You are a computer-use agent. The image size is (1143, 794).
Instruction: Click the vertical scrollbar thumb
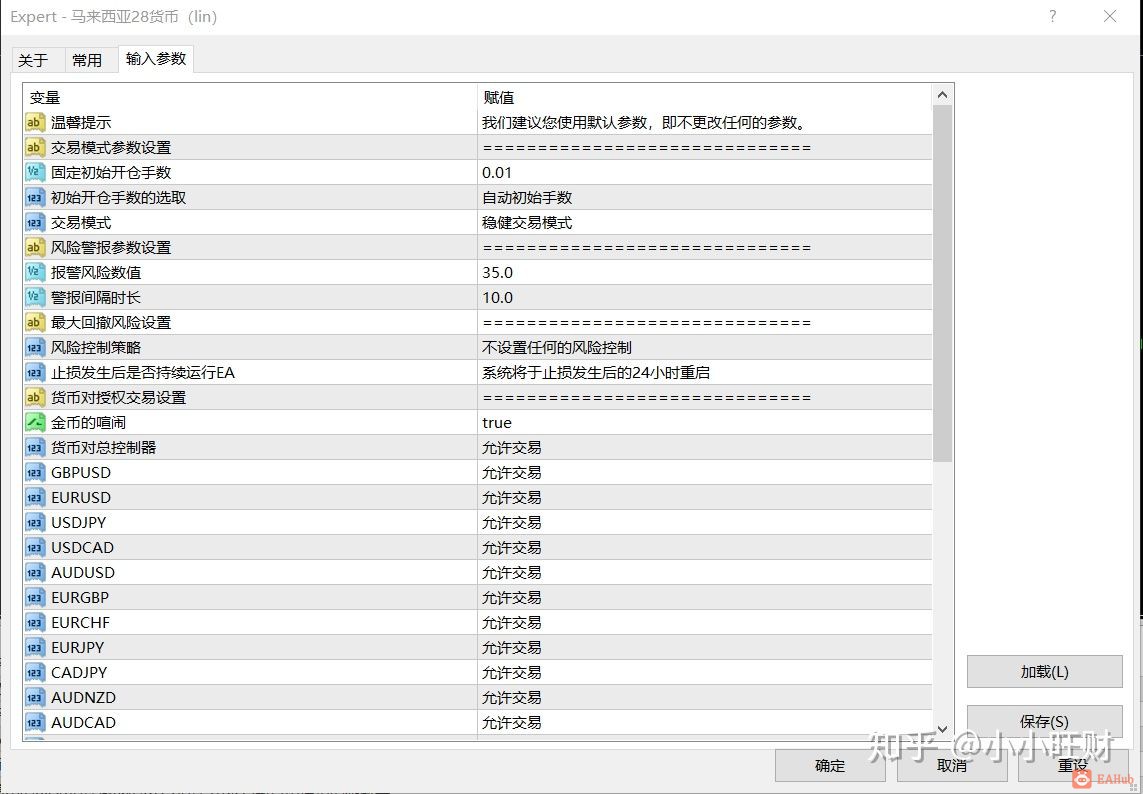(x=942, y=283)
